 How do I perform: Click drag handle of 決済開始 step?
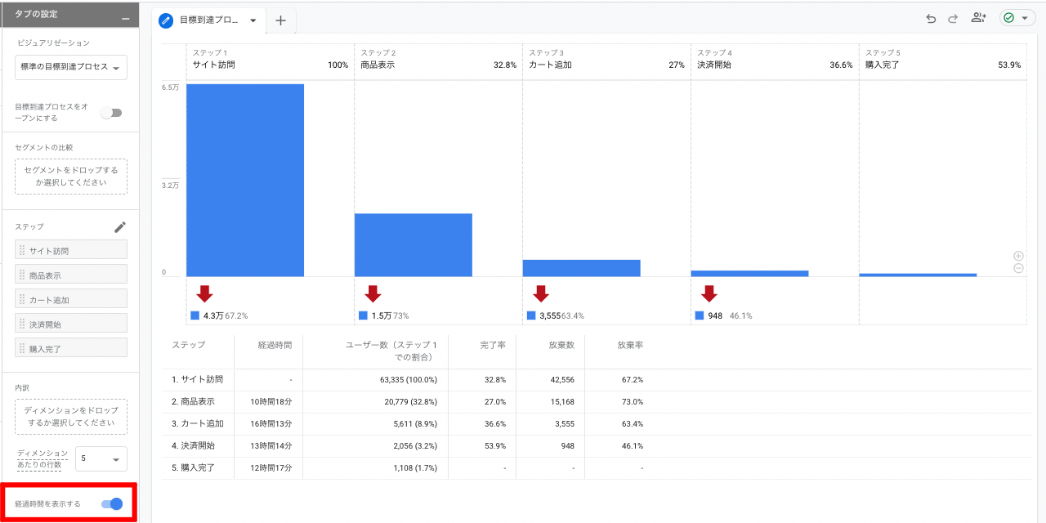point(22,324)
